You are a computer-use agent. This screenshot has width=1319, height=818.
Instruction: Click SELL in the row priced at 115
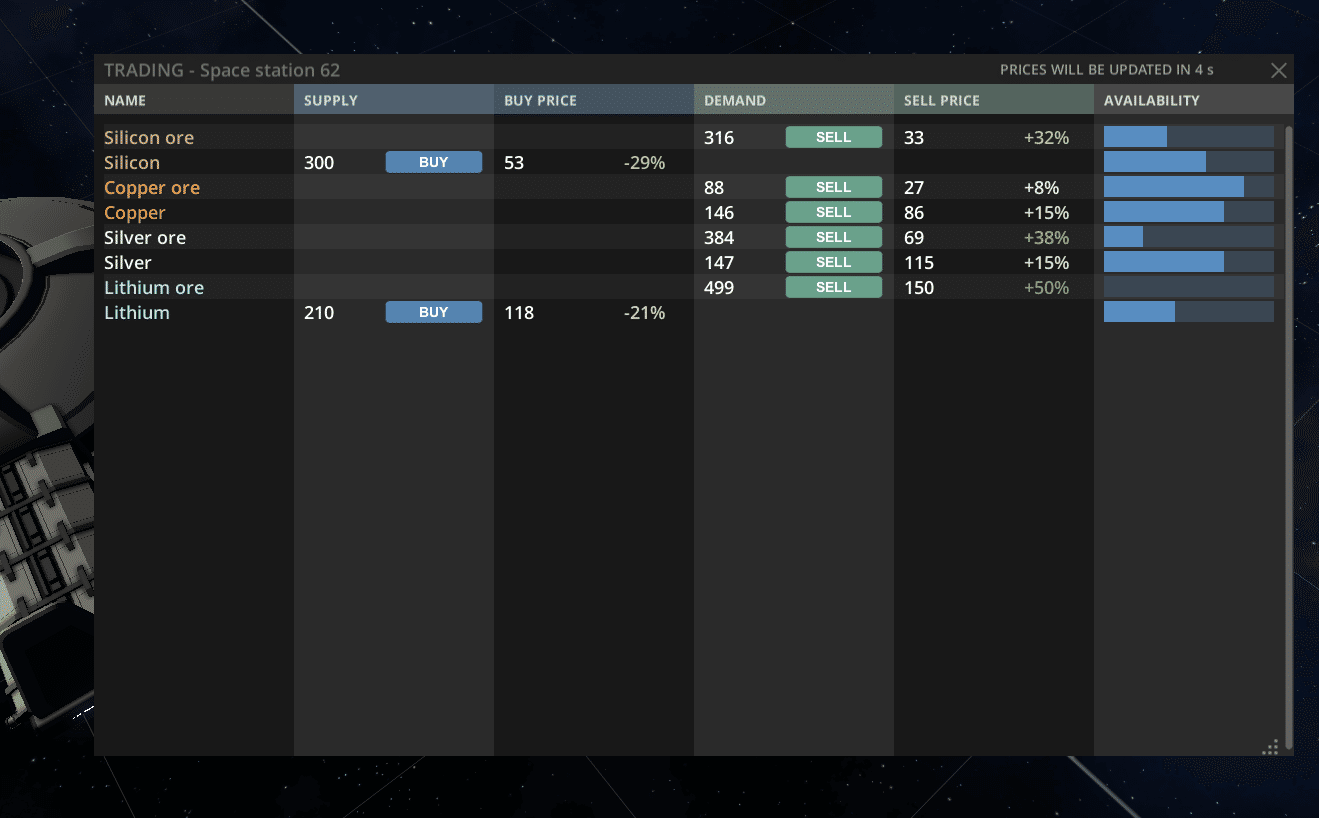click(x=834, y=262)
